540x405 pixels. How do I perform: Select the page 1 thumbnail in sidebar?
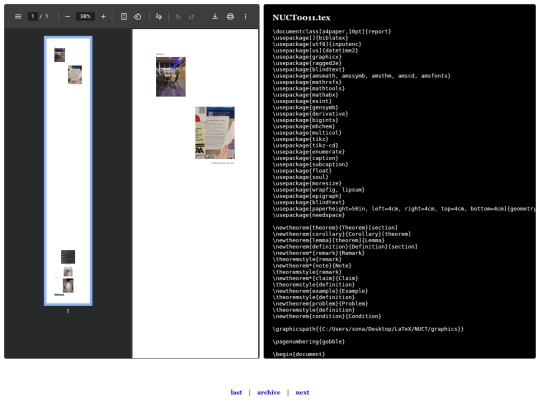pos(68,171)
